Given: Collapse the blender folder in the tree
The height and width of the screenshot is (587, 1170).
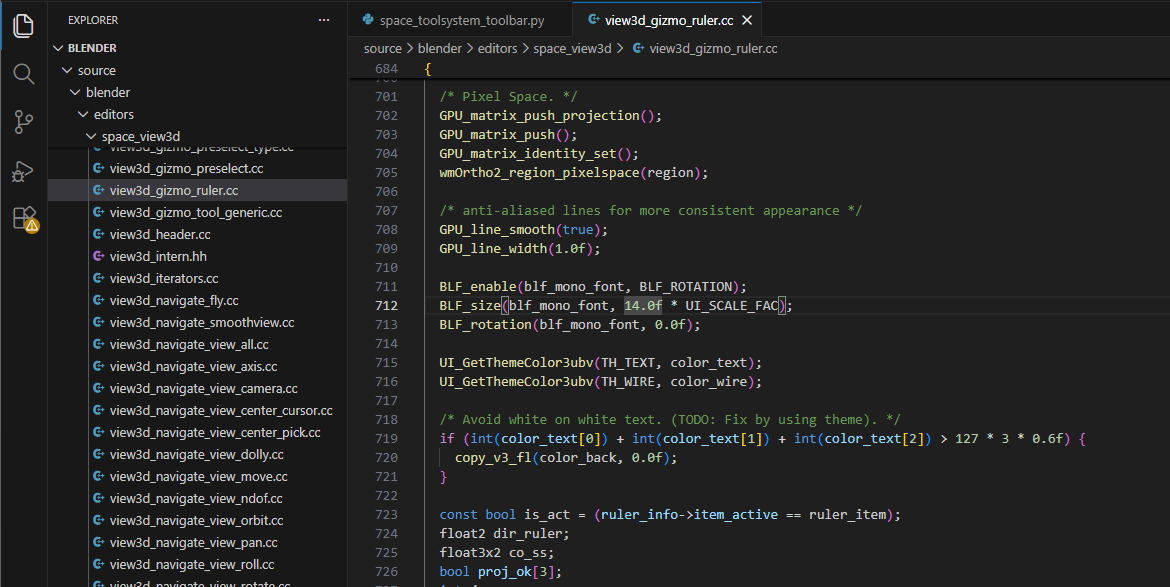Looking at the screenshot, I should [75, 92].
